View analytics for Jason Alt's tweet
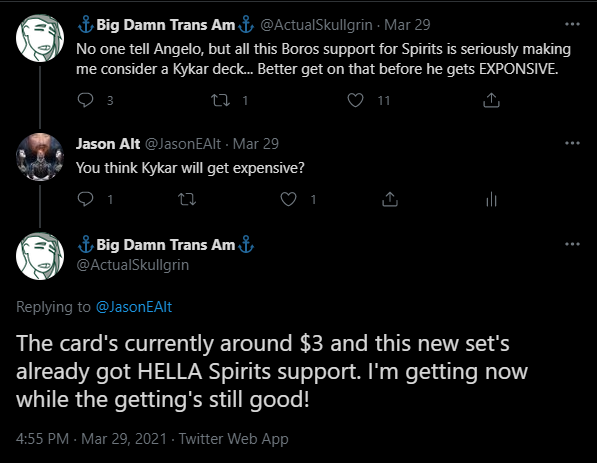The image size is (597, 463). [x=492, y=199]
